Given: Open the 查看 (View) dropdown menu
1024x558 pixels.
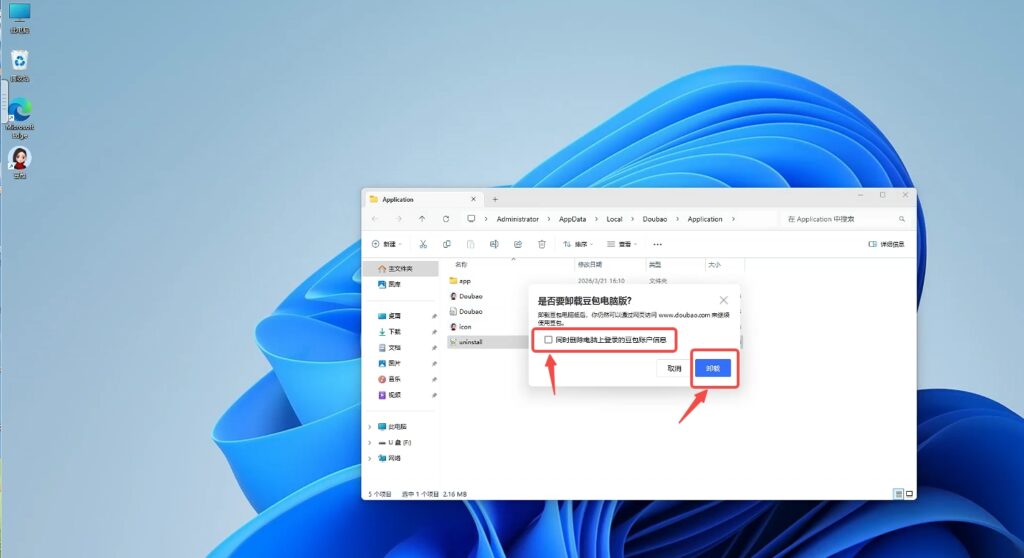Looking at the screenshot, I should tap(622, 244).
